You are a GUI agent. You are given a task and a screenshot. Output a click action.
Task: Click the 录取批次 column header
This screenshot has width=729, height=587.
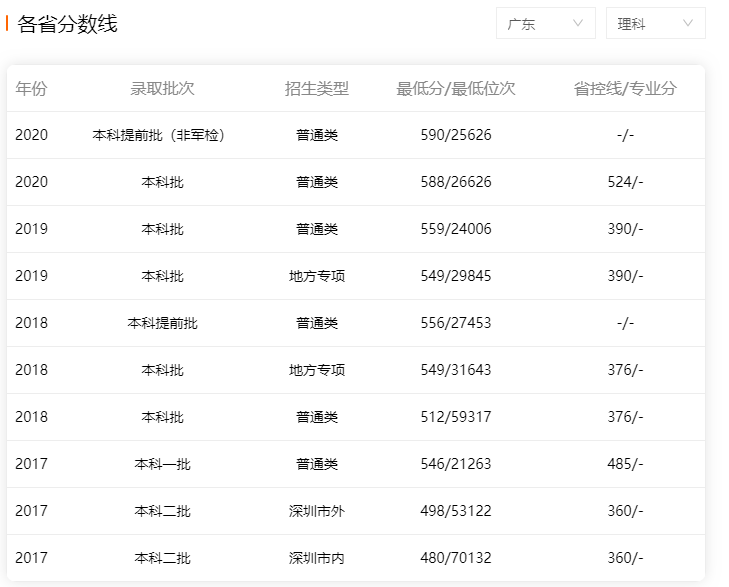click(x=162, y=88)
